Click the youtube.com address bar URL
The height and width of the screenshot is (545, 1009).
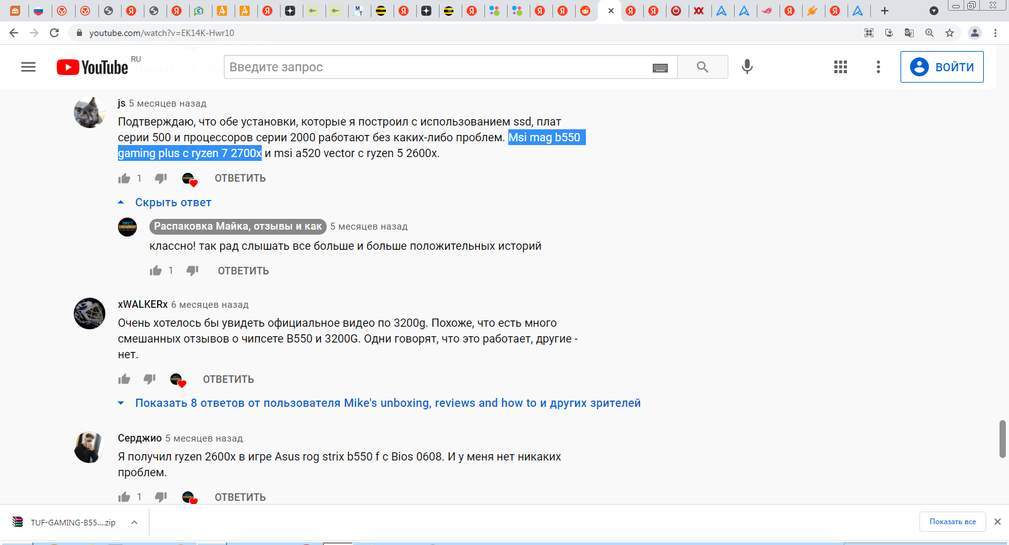click(162, 33)
